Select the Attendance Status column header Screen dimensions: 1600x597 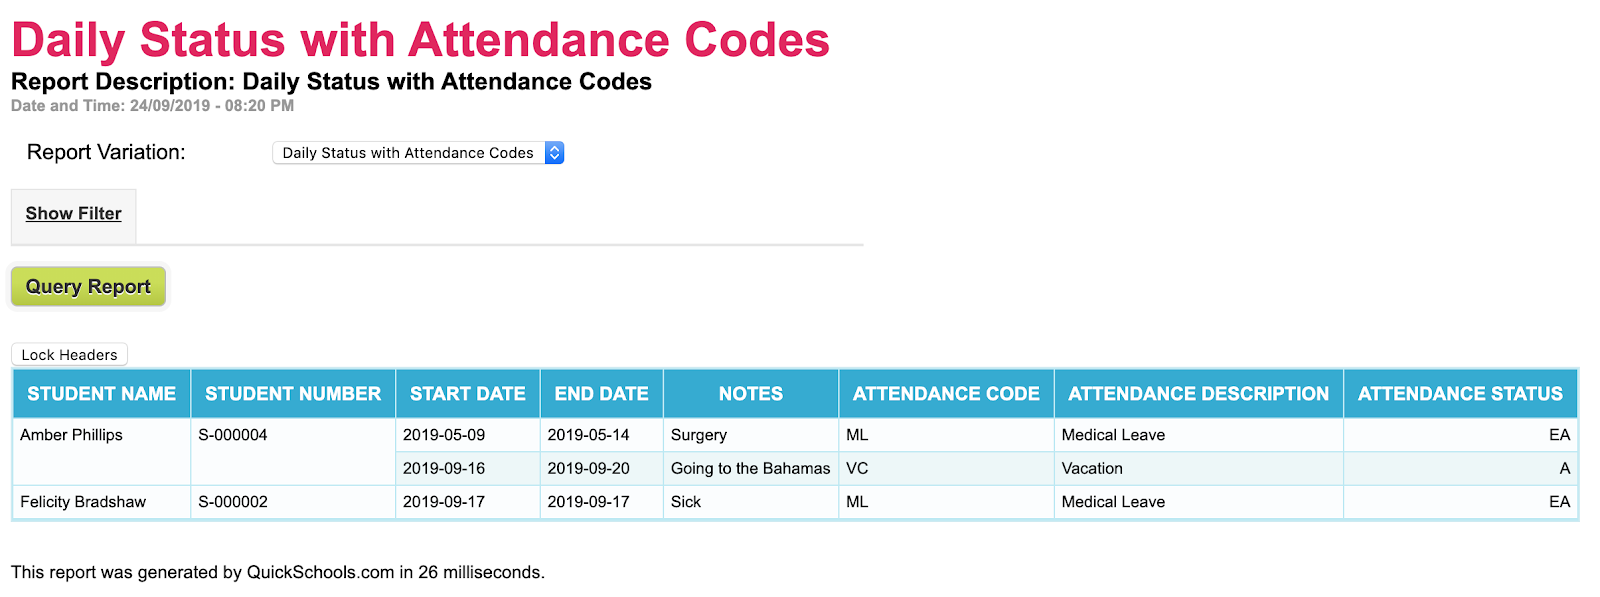[1460, 394]
